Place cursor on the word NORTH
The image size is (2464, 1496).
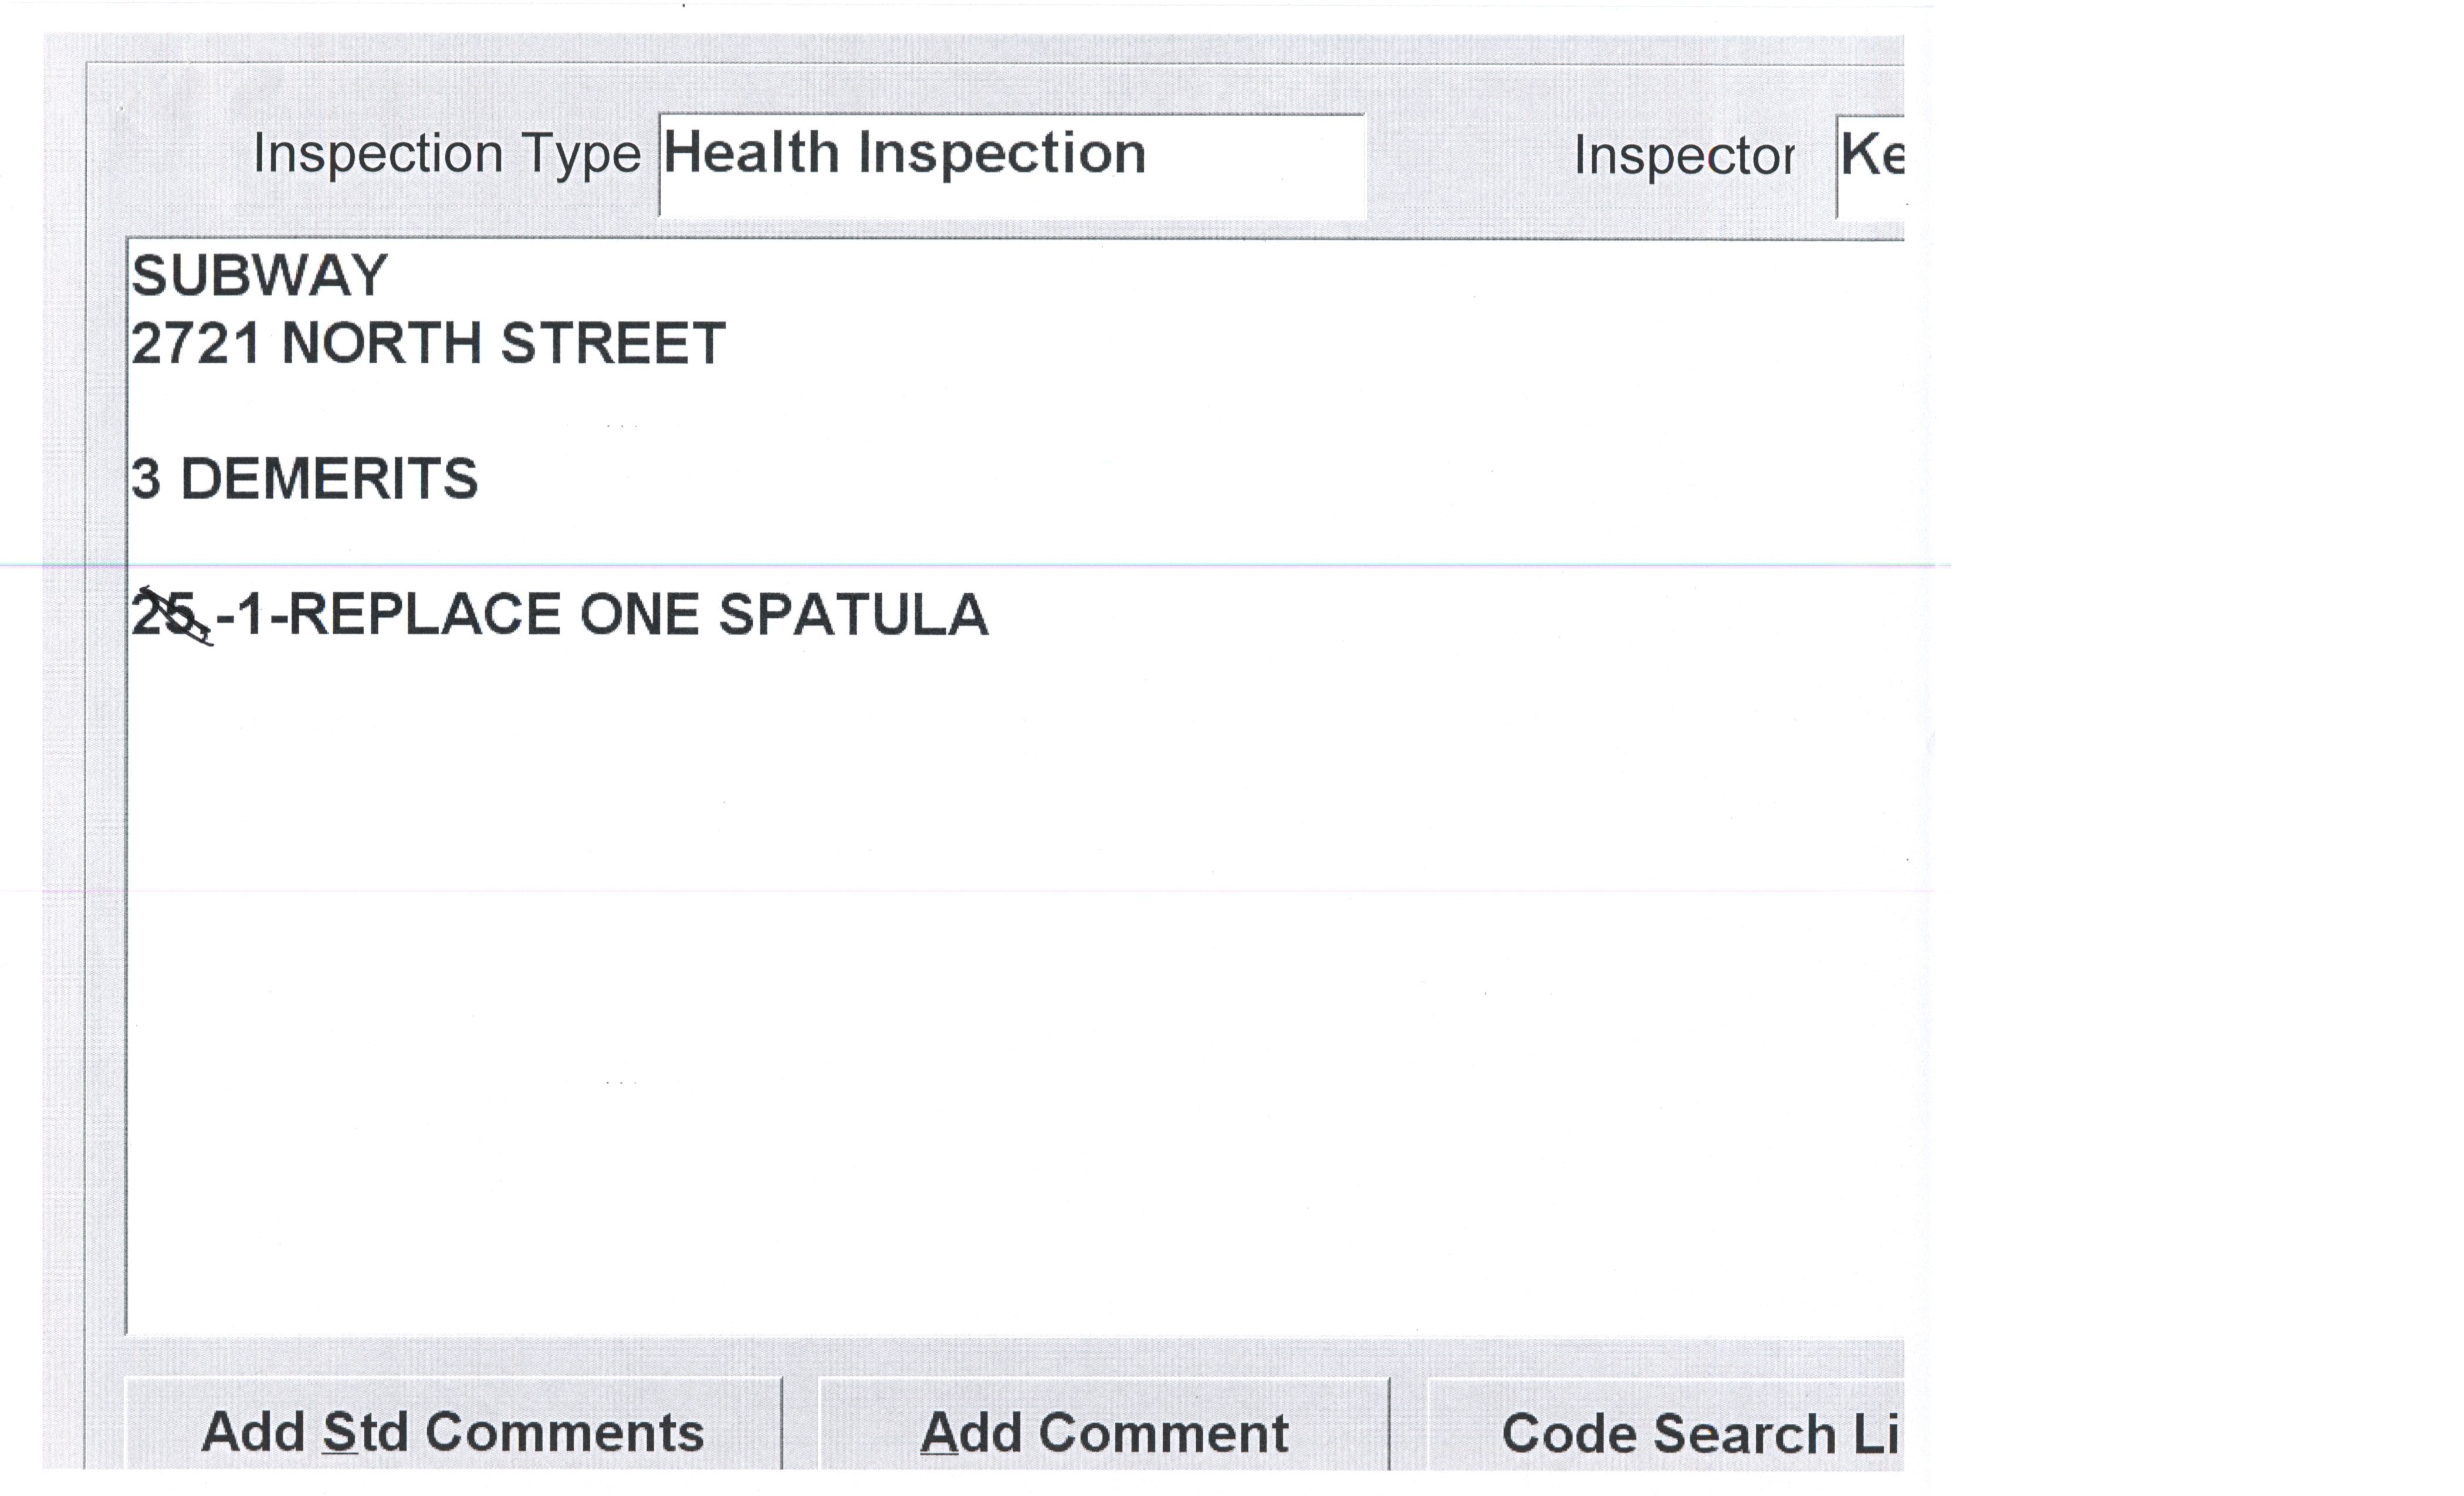tap(381, 344)
